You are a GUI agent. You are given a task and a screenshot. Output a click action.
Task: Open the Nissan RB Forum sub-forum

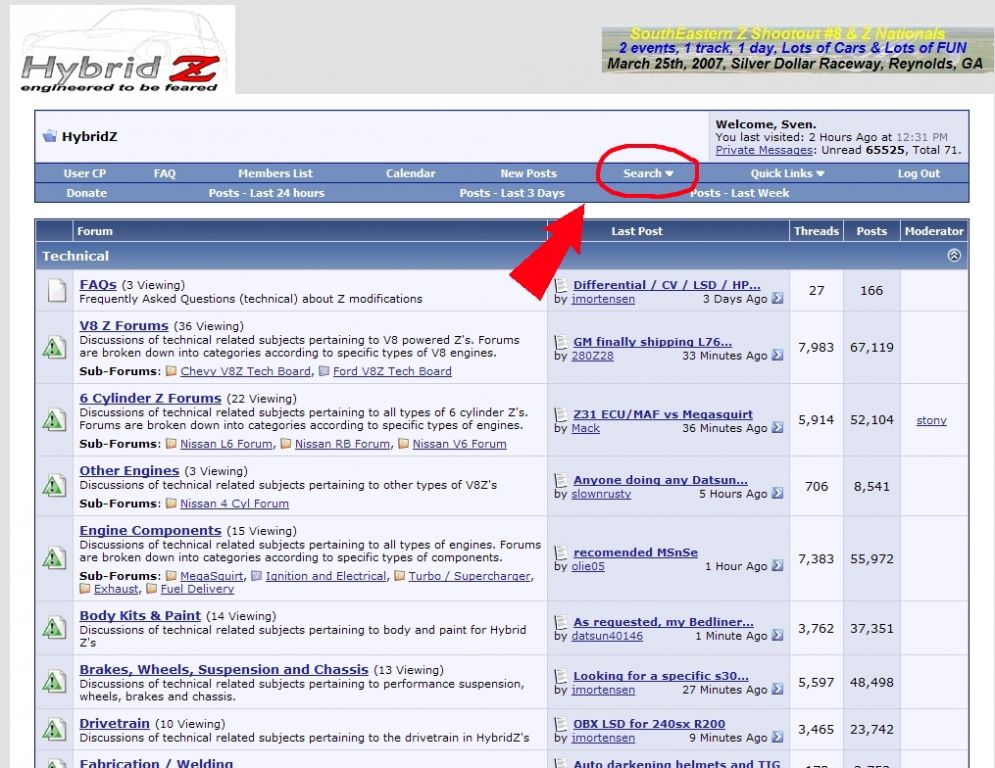[343, 444]
